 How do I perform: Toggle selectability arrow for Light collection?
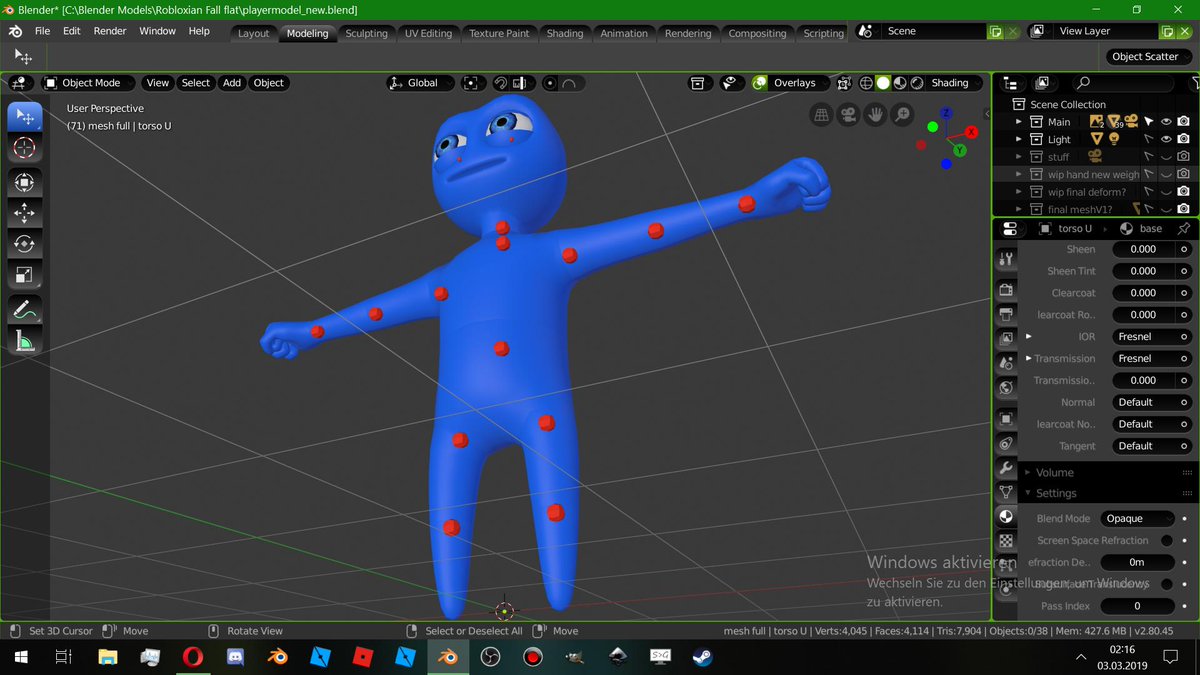(1149, 139)
